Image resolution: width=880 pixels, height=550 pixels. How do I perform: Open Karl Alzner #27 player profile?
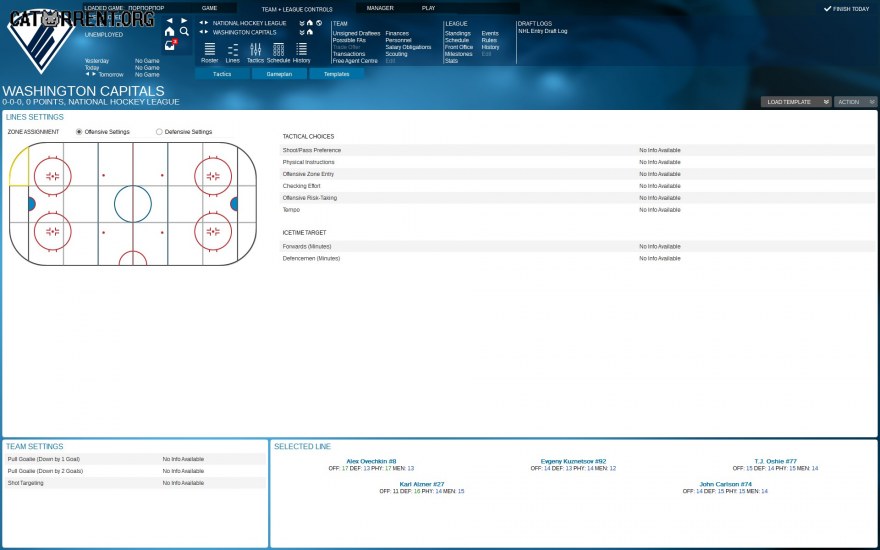click(x=421, y=484)
